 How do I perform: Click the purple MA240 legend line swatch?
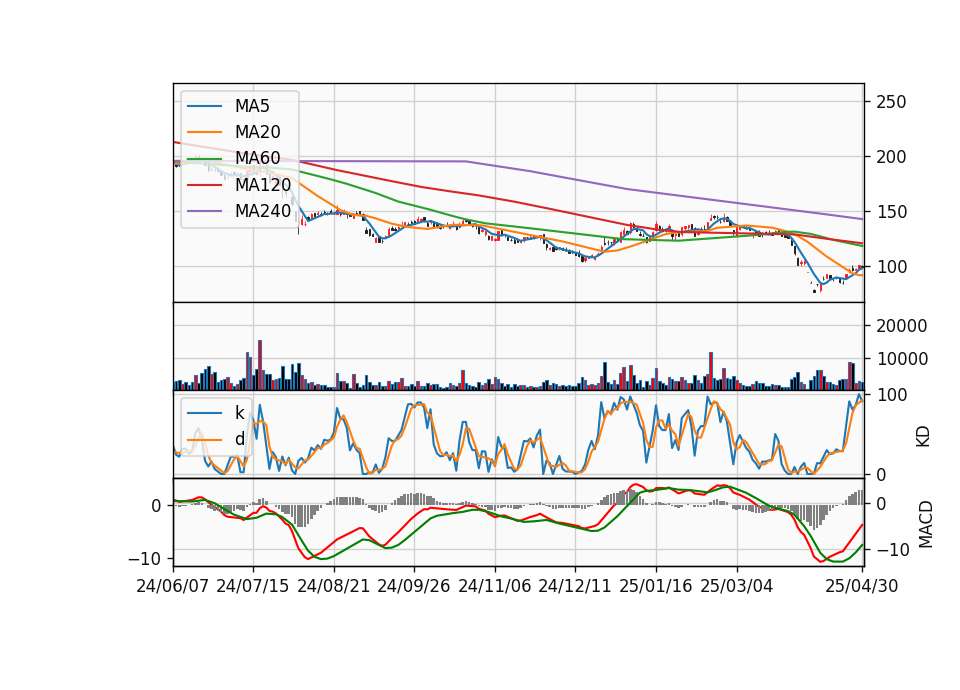pos(204,211)
